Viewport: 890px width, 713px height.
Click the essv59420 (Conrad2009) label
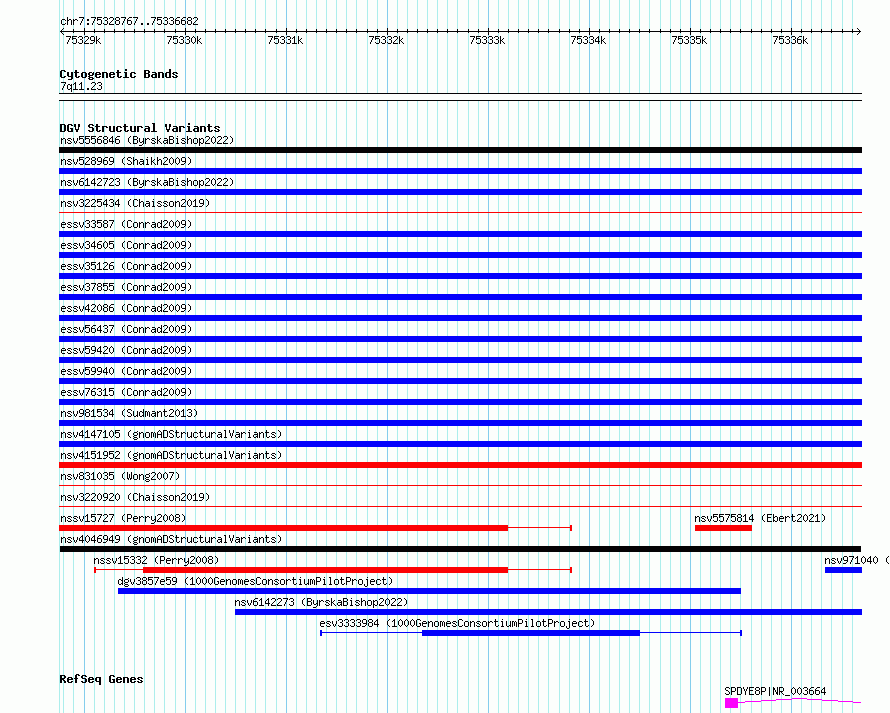click(x=126, y=350)
